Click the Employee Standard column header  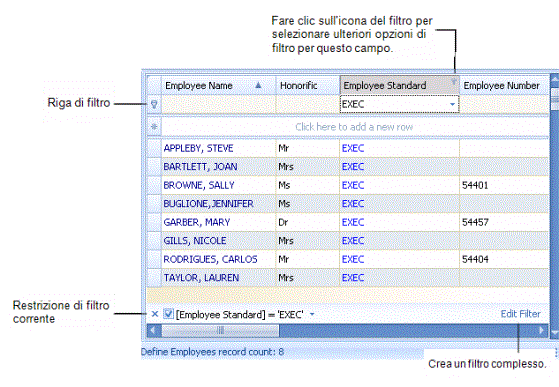coord(399,86)
